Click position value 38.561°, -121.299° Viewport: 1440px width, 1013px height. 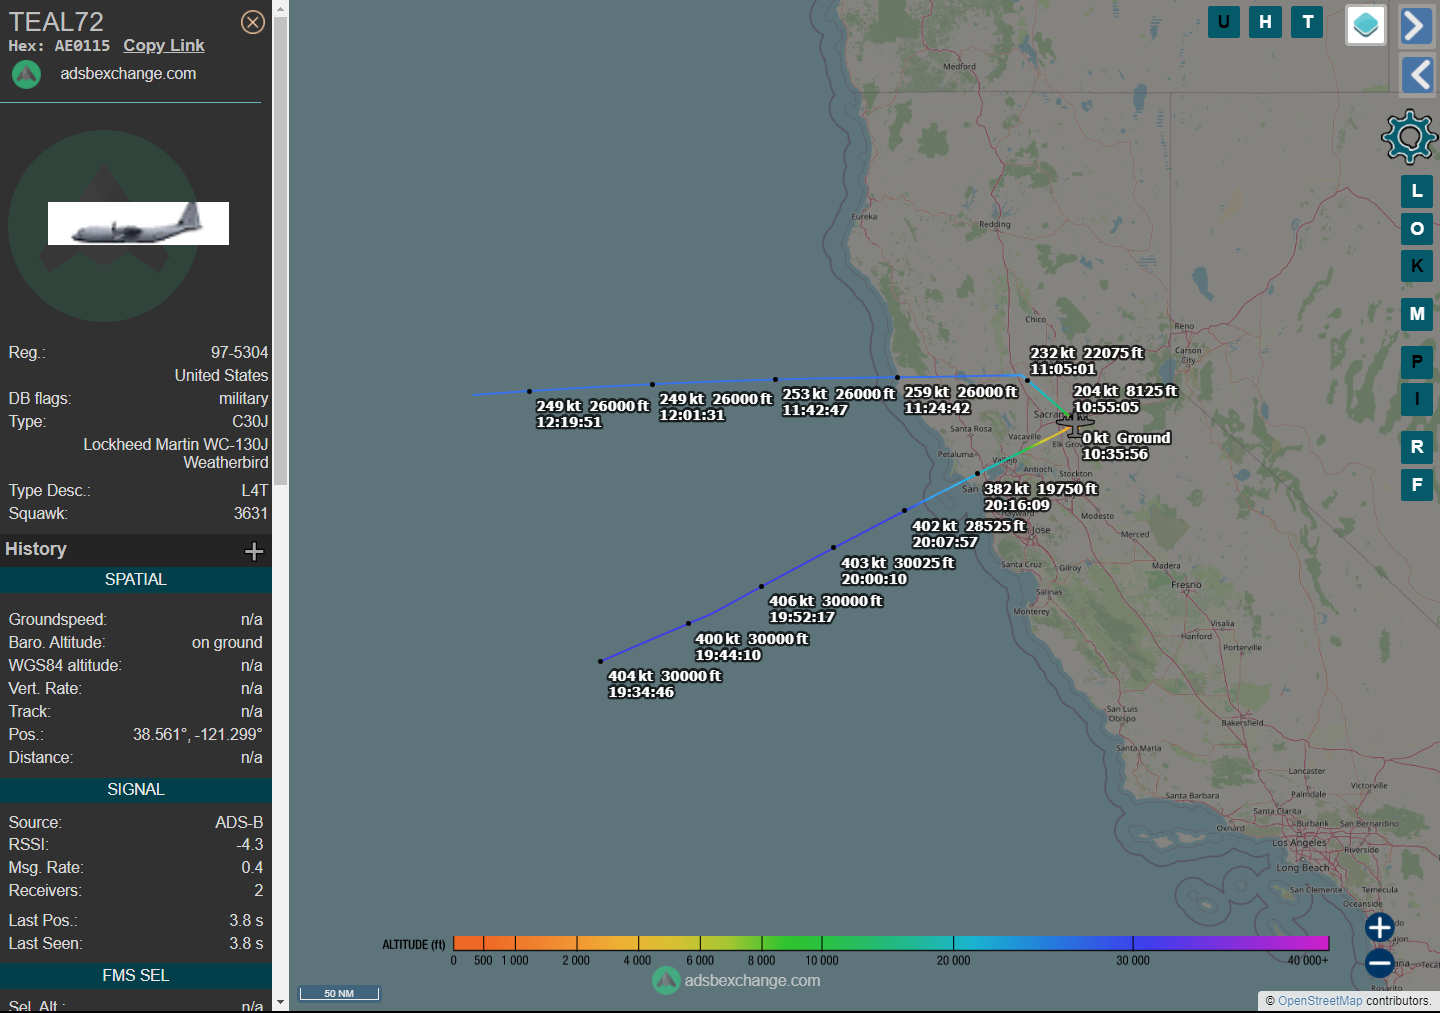197,735
